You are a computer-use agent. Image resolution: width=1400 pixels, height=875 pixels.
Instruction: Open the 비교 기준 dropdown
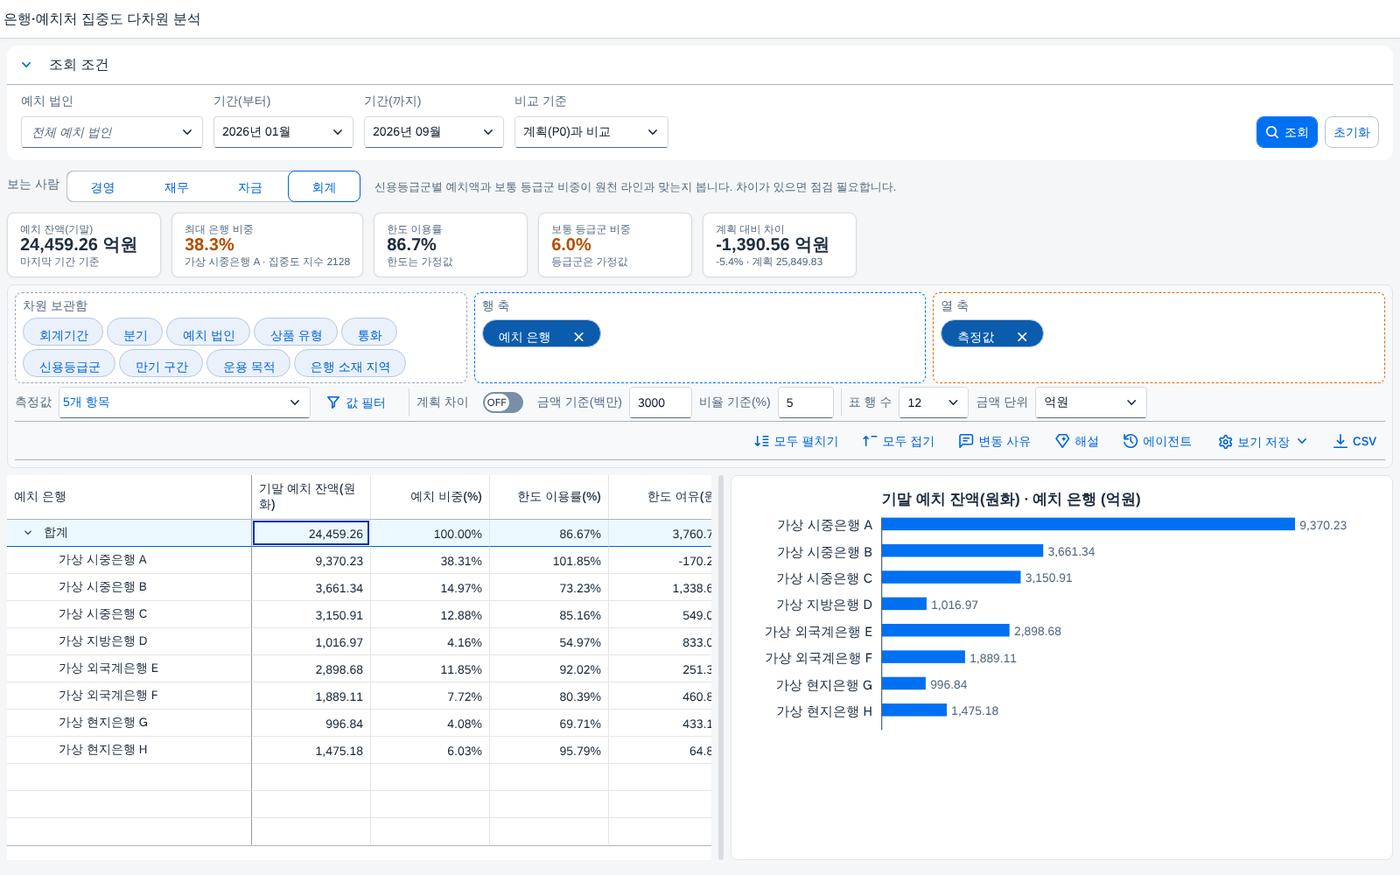[x=591, y=132]
